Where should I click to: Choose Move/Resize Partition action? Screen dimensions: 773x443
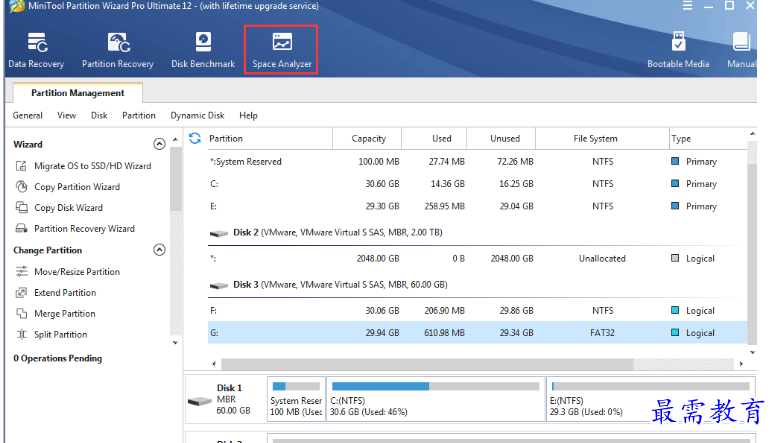coord(68,272)
